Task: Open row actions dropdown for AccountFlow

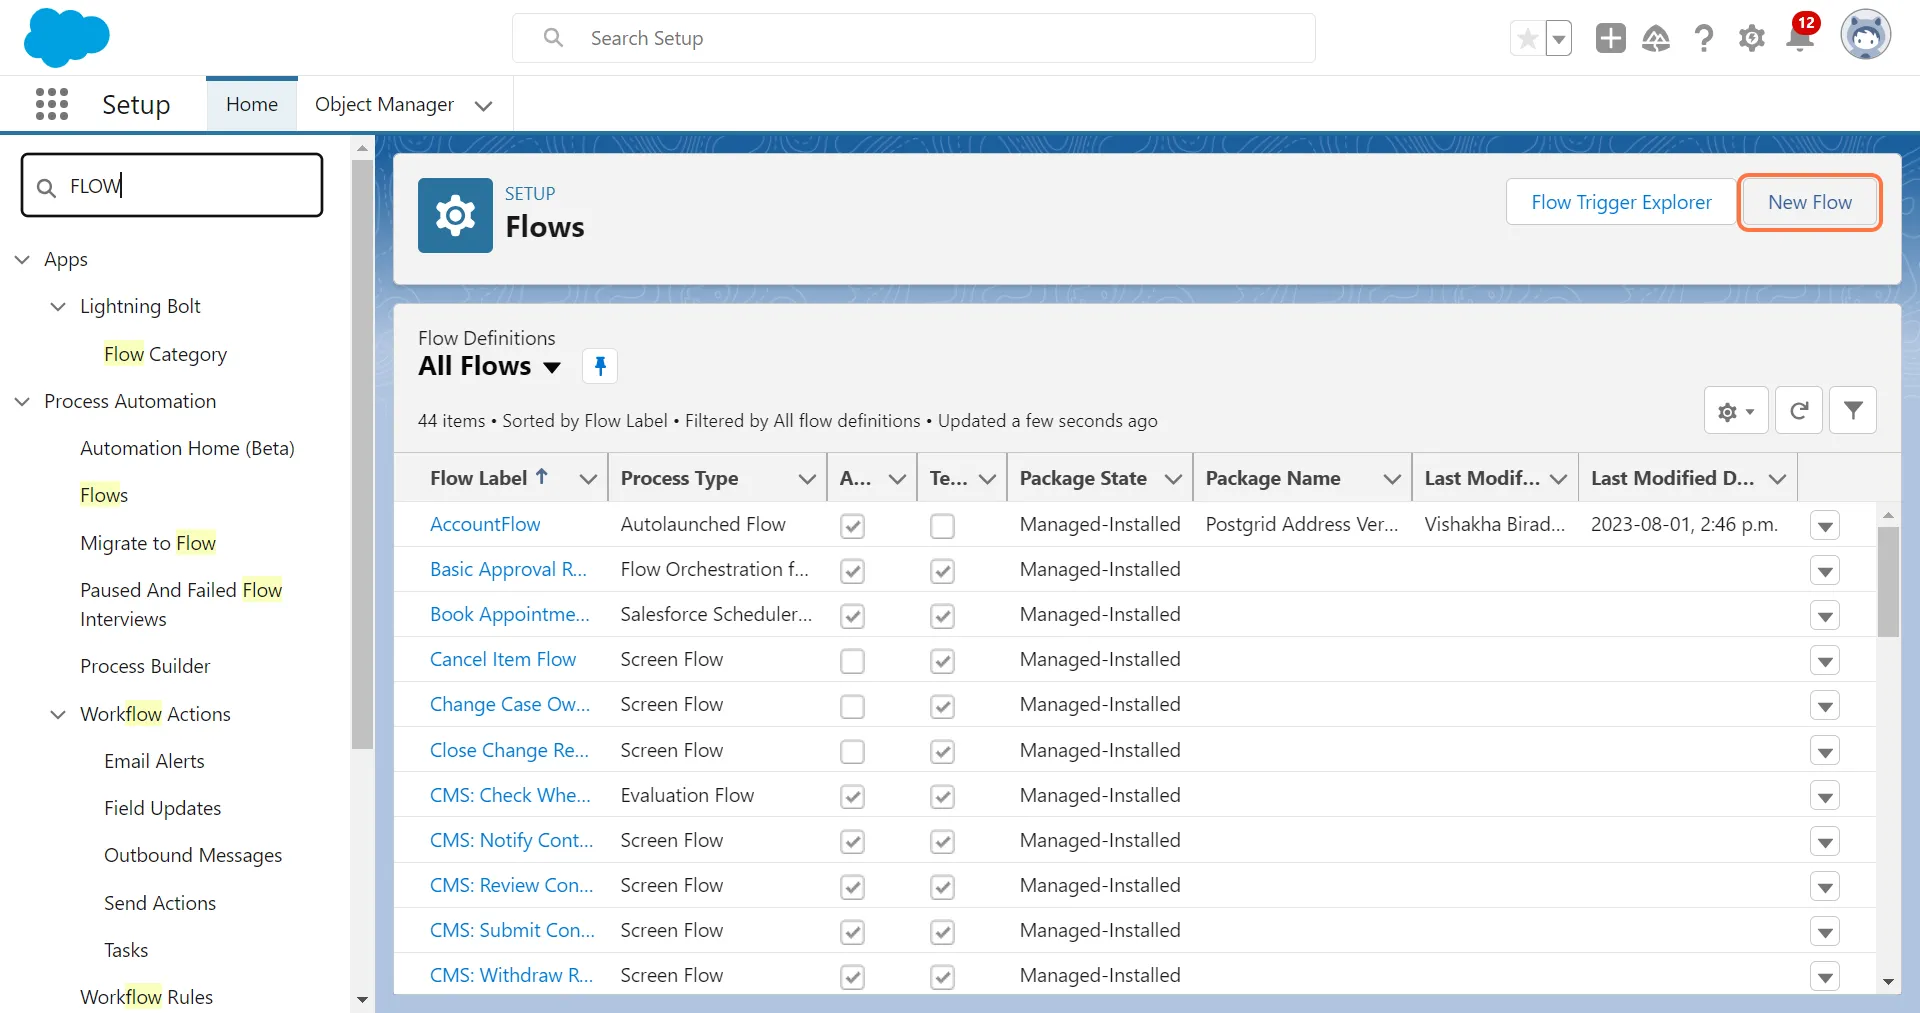Action: [1824, 526]
